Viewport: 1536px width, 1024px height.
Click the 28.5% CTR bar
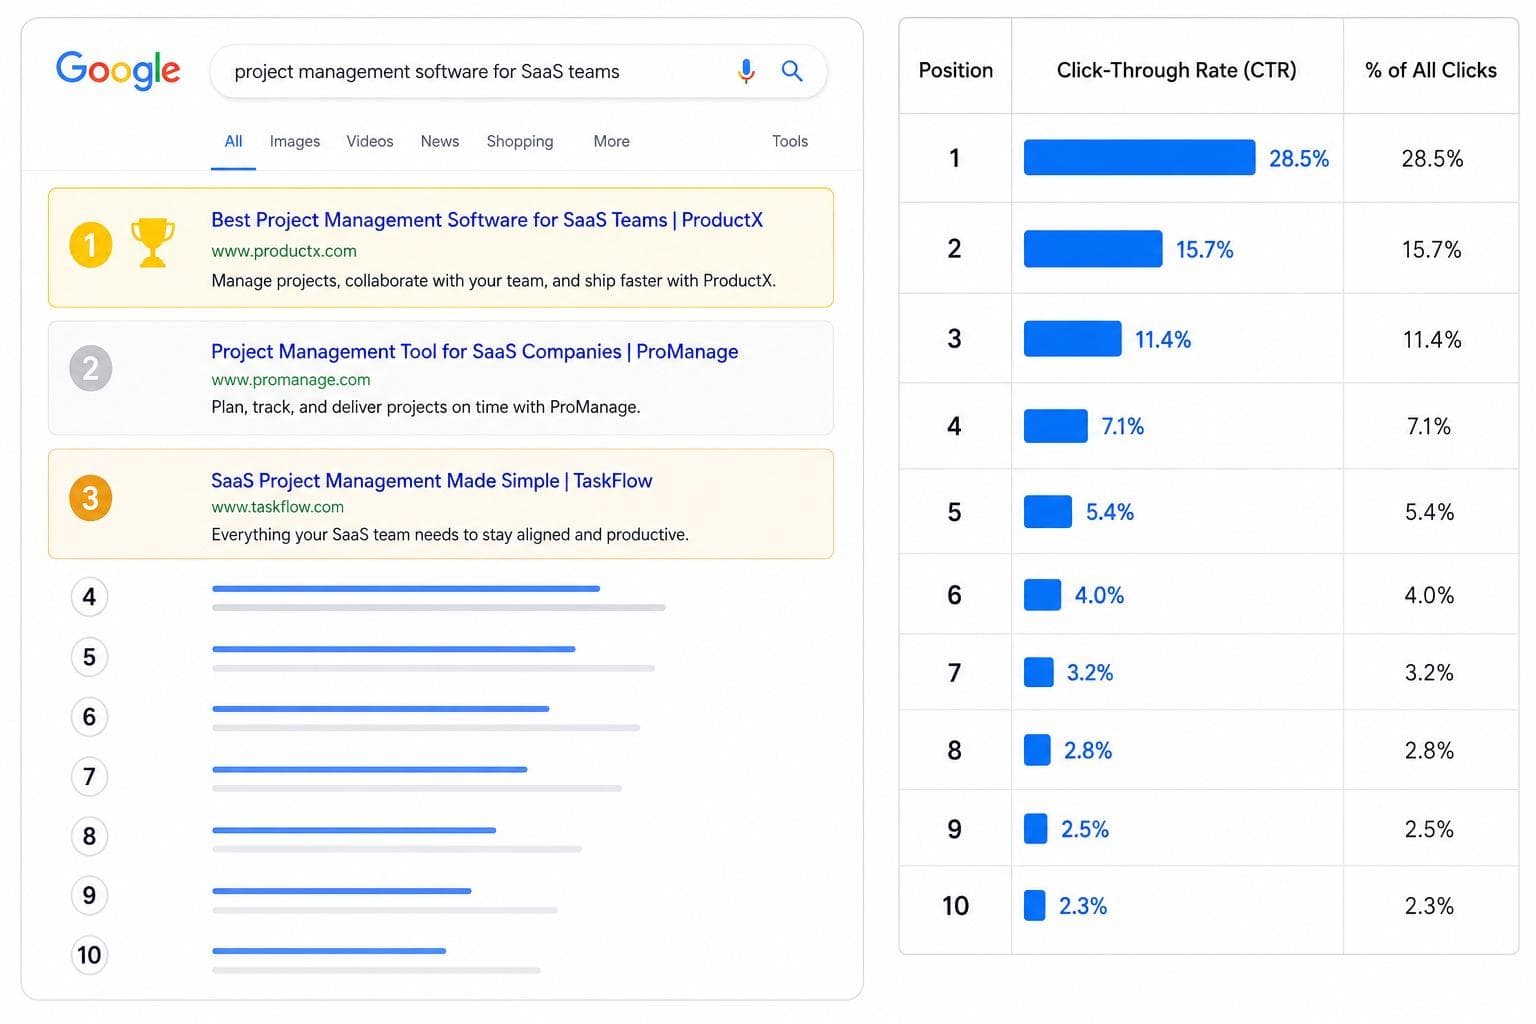coord(1140,158)
